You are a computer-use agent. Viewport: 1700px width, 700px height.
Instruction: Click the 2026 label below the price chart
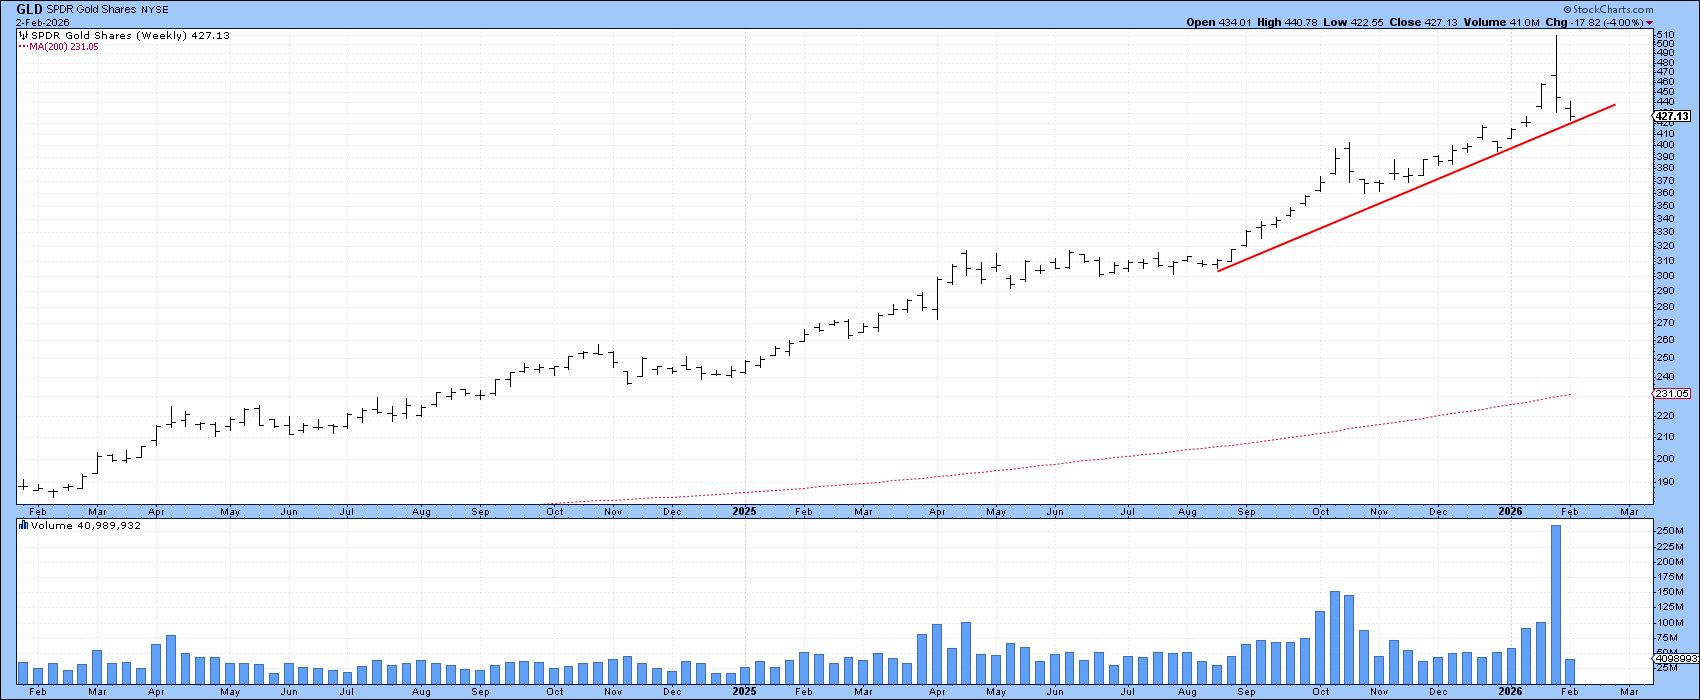(1510, 511)
